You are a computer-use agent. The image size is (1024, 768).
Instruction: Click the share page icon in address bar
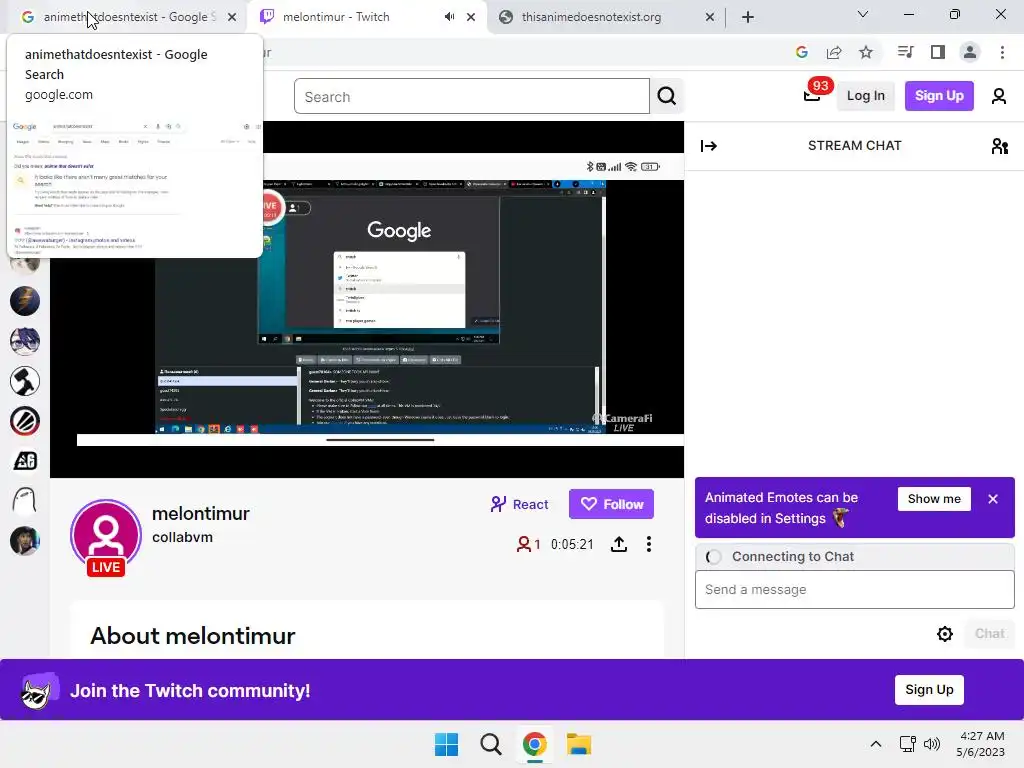[834, 52]
